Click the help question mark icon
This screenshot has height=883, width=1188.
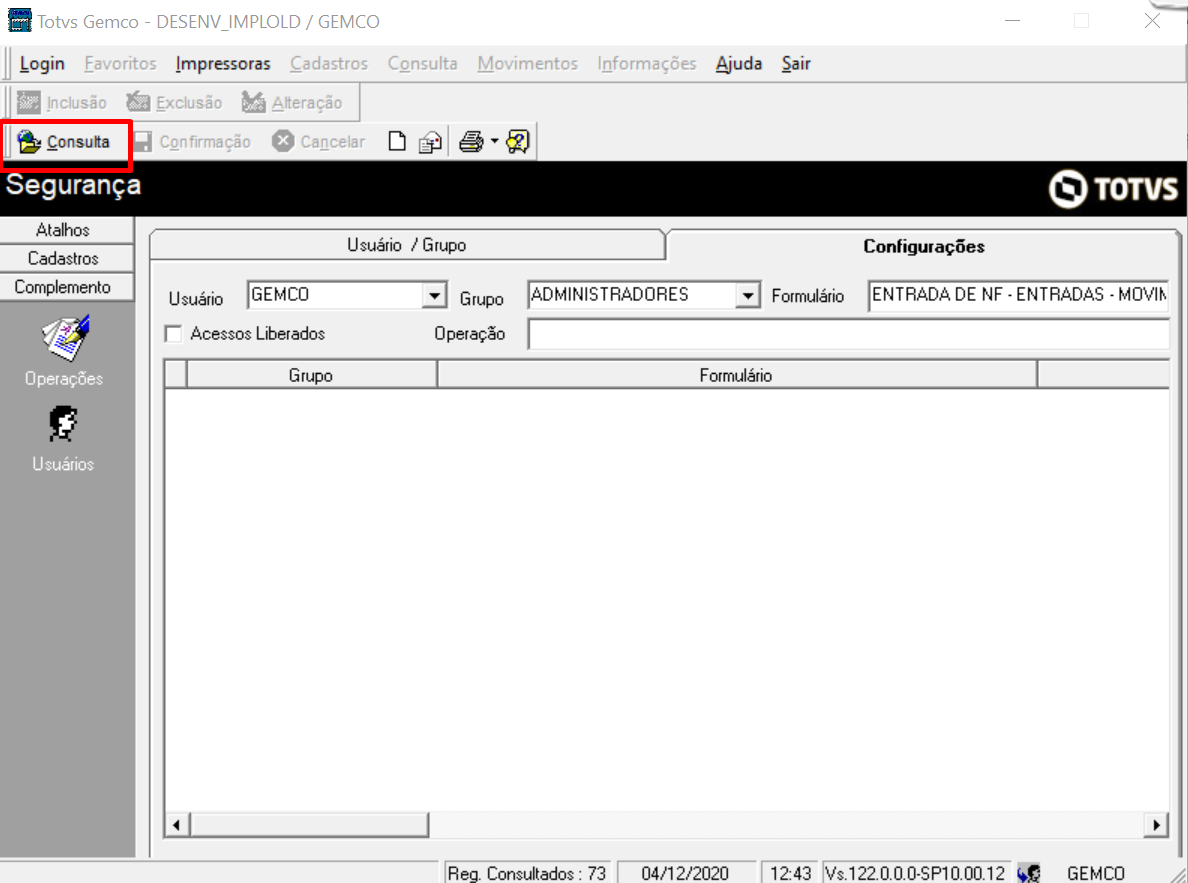tap(518, 142)
